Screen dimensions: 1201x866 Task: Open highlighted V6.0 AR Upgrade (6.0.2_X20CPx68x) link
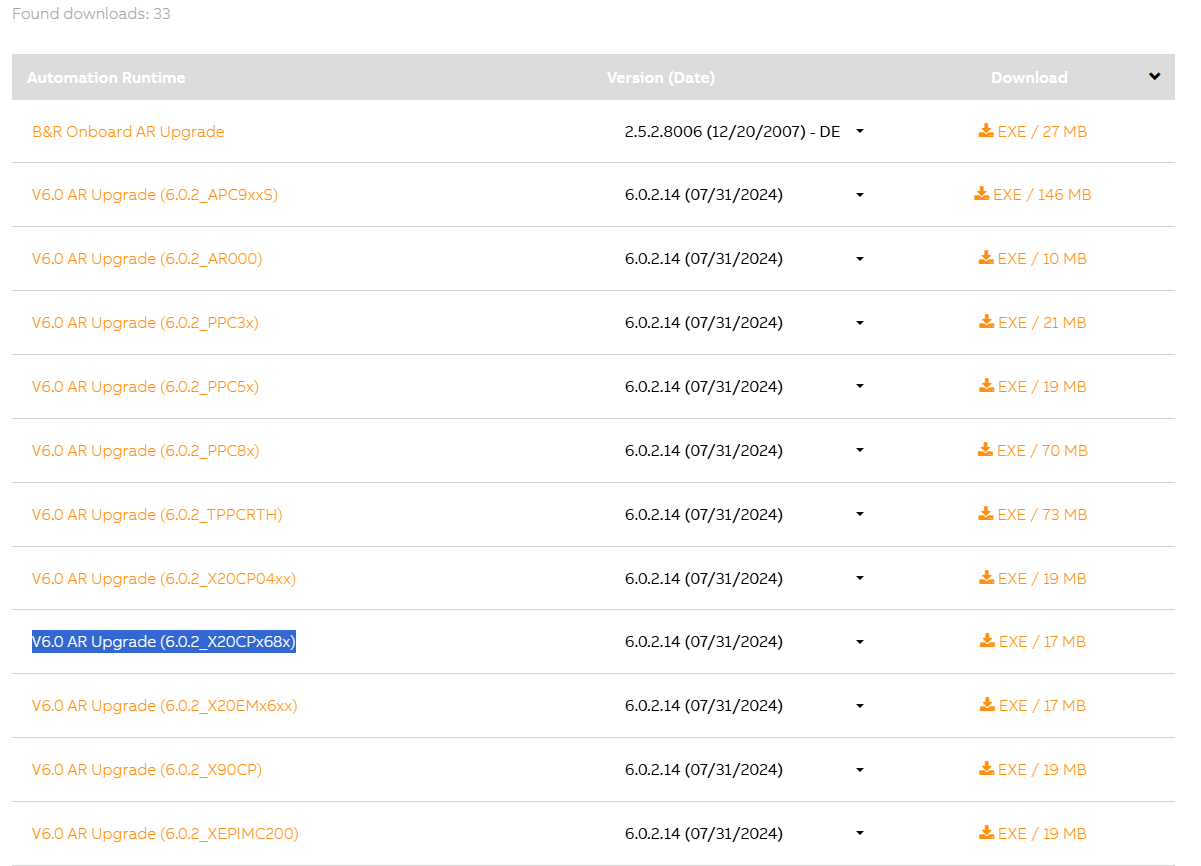pyautogui.click(x=164, y=641)
